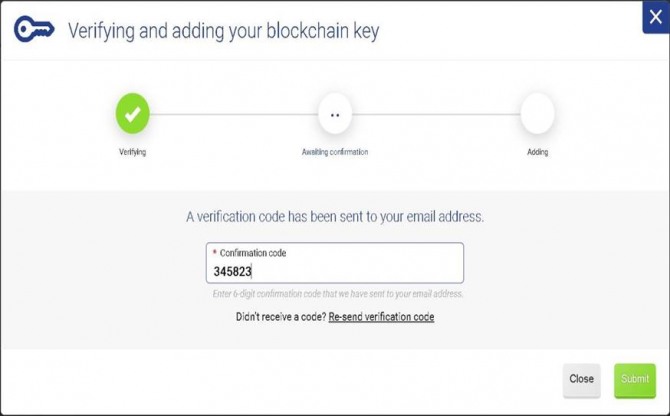The width and height of the screenshot is (670, 416).
Task: Click the 6-digit code helper text
Action: coord(338,294)
